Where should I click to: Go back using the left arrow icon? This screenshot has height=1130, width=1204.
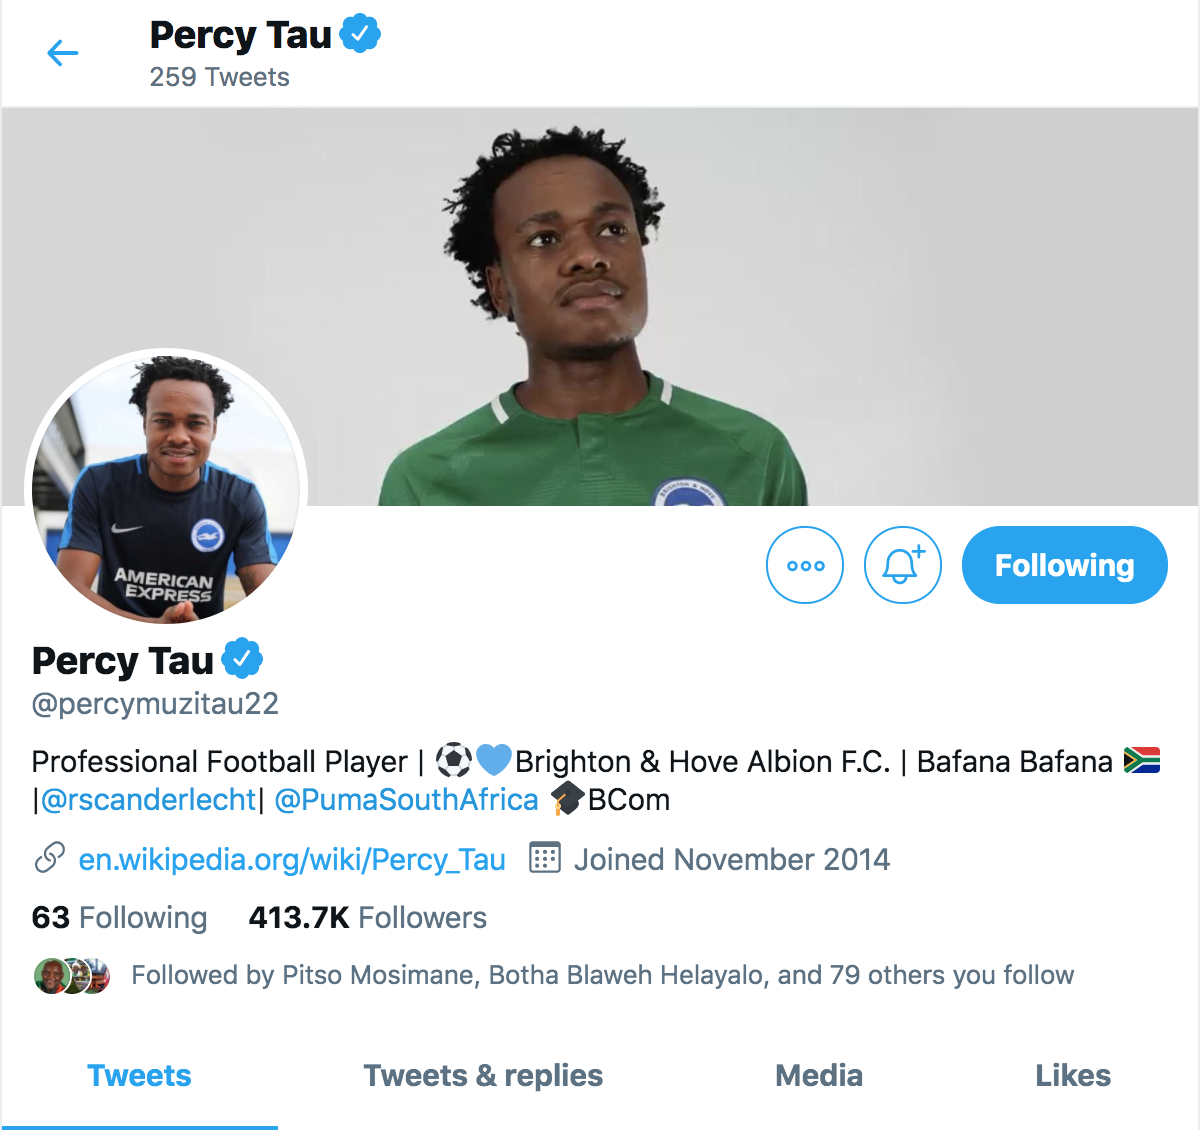63,53
